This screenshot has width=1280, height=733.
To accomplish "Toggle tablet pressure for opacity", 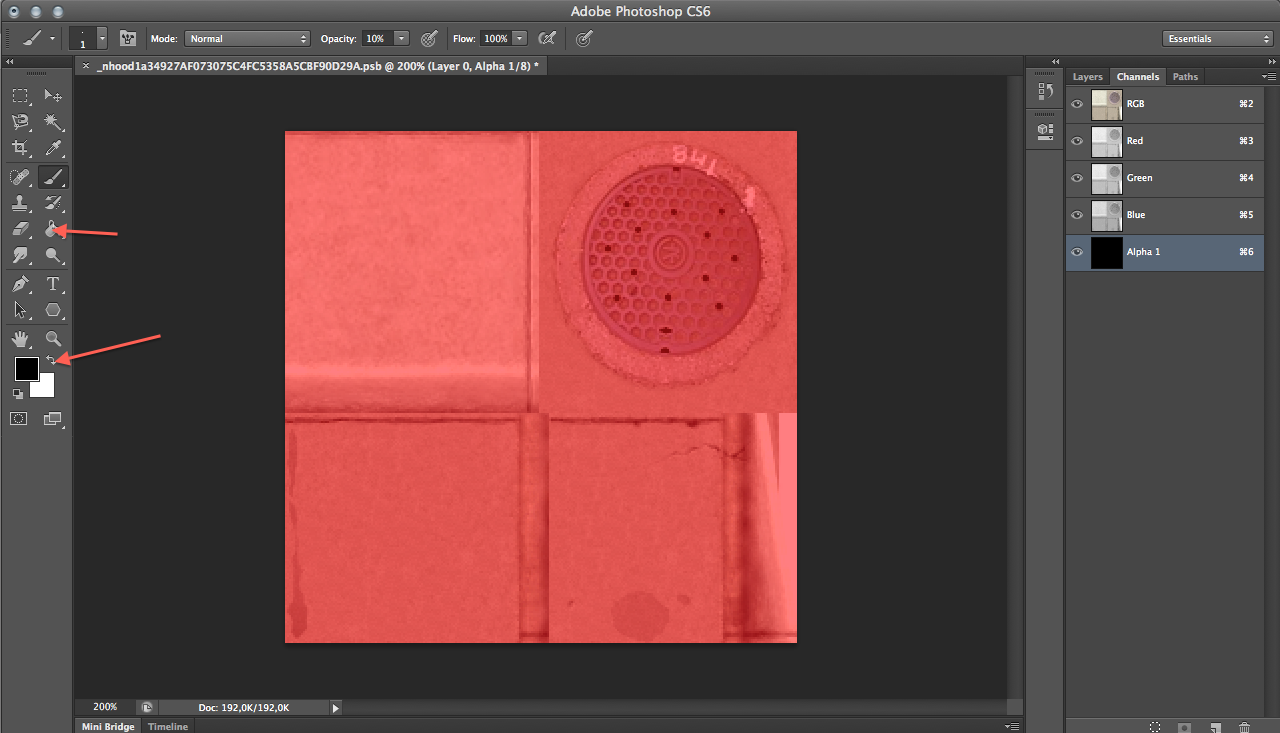I will pos(429,38).
